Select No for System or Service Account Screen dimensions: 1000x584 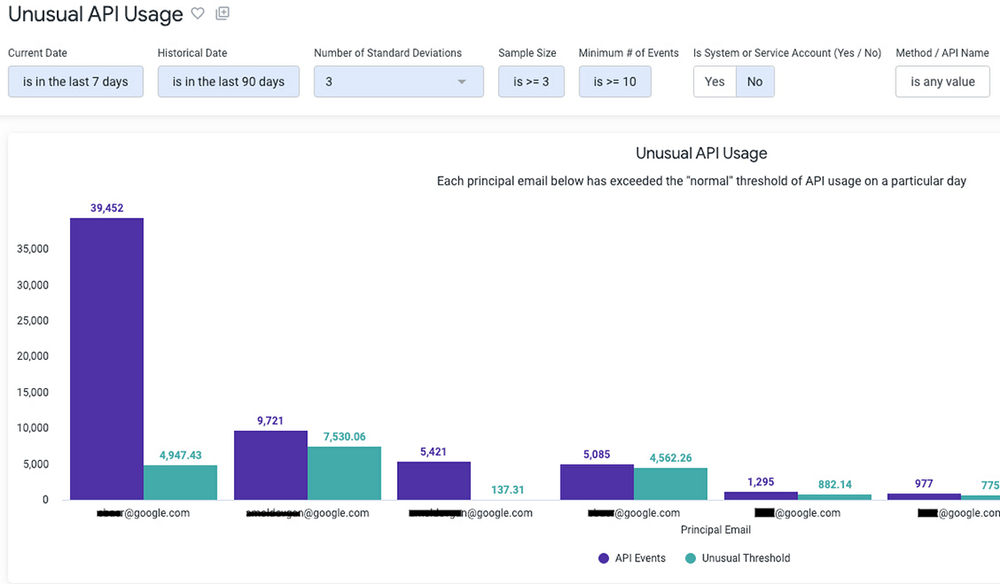pyautogui.click(x=755, y=82)
